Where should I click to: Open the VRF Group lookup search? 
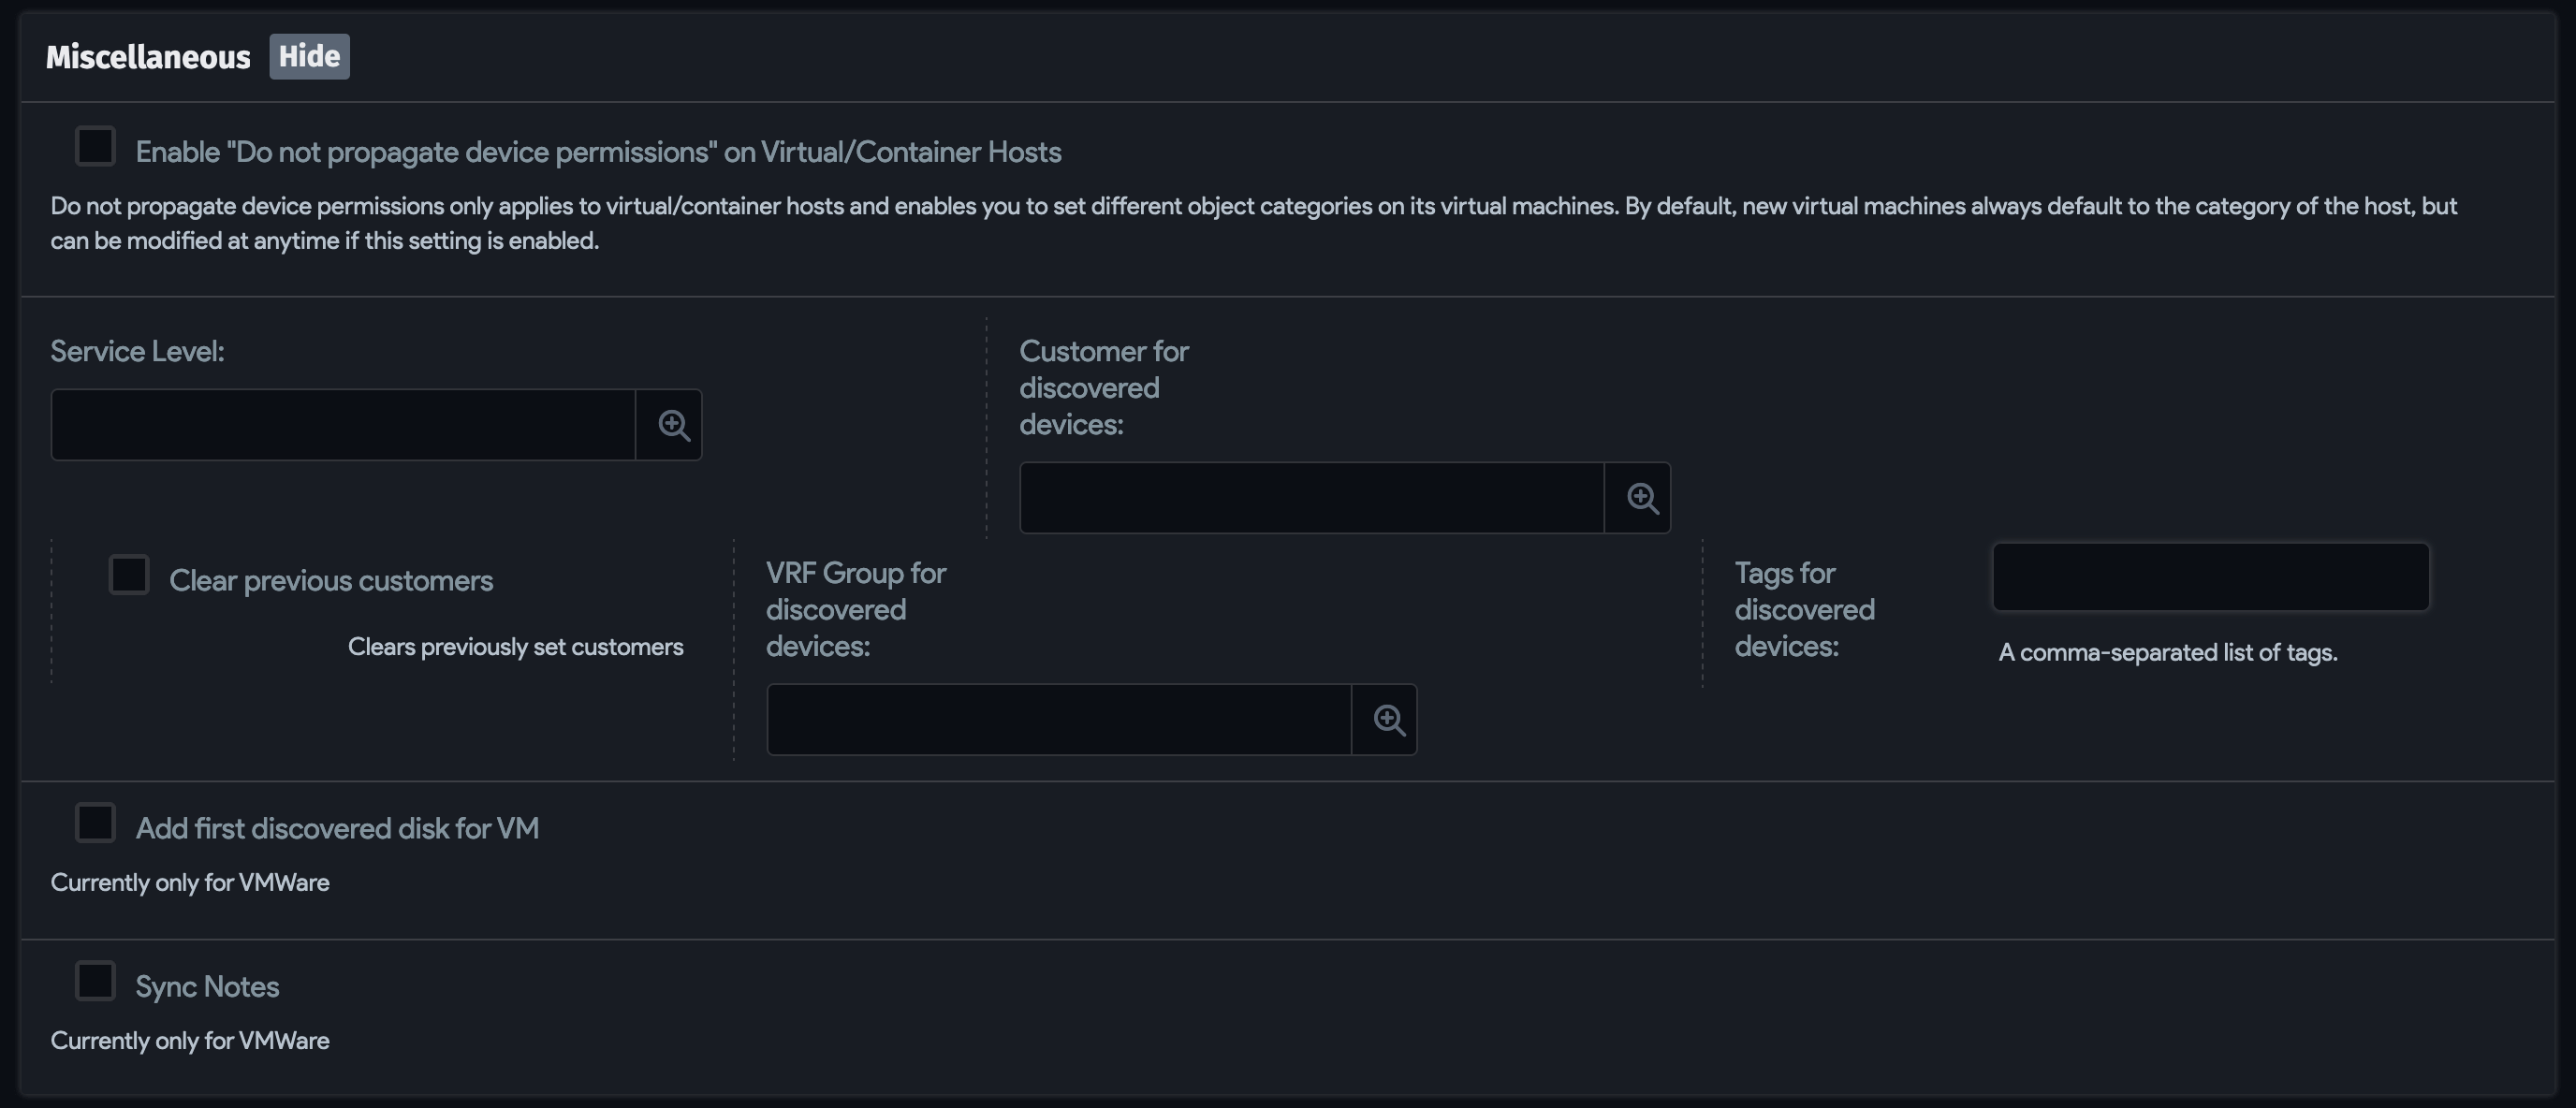pyautogui.click(x=1386, y=719)
